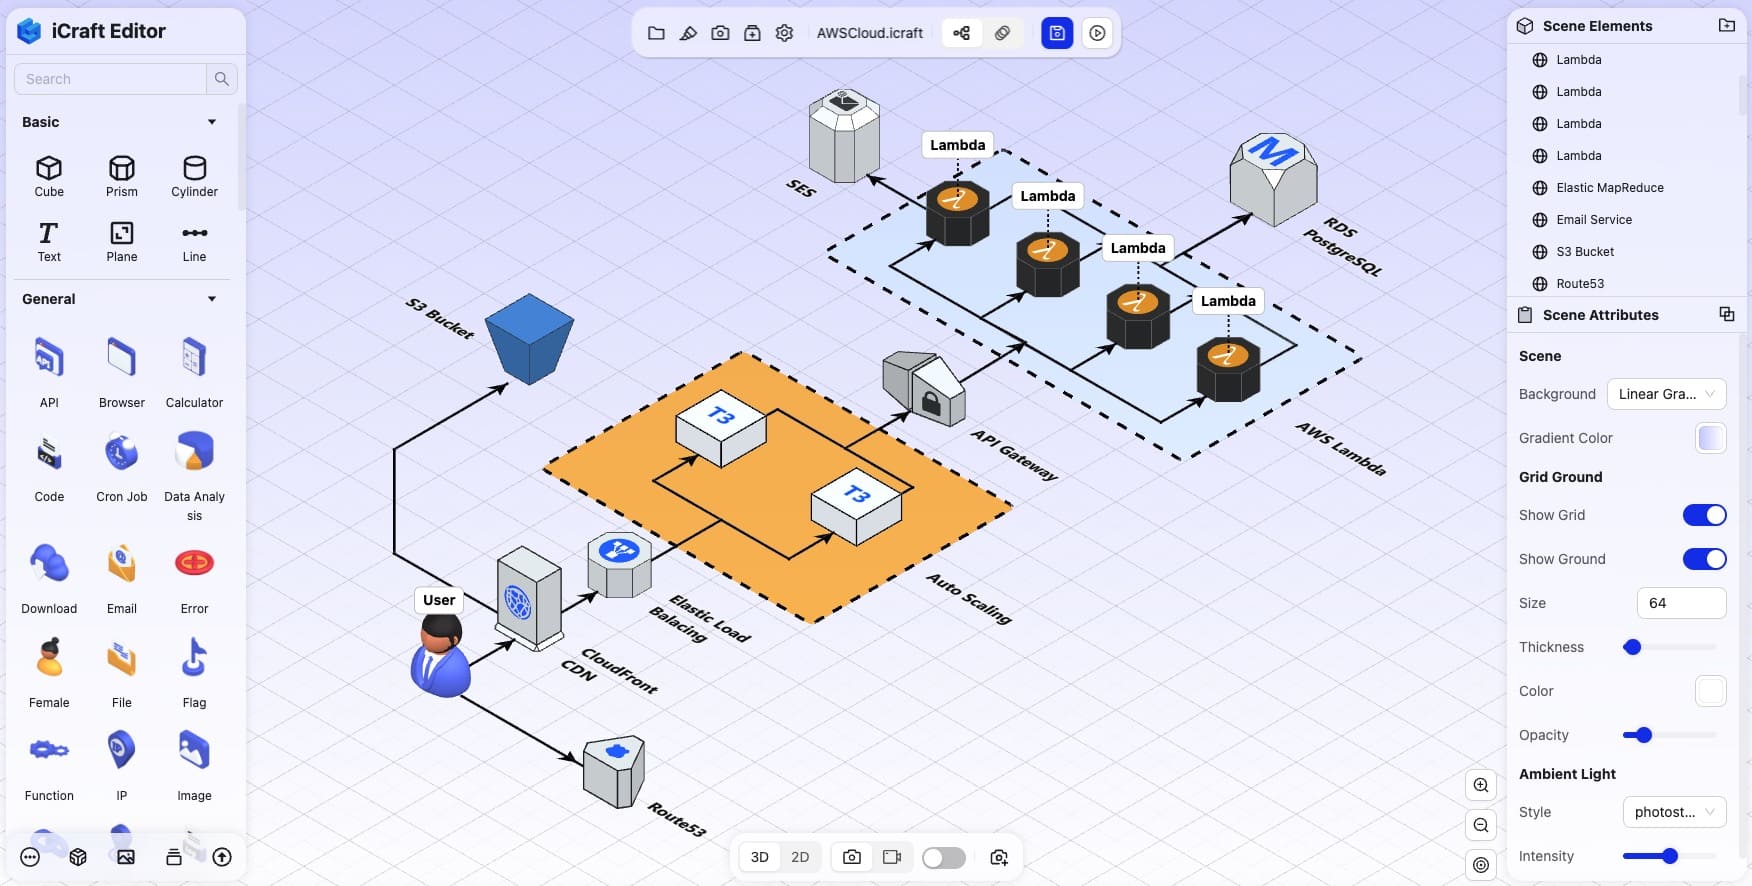Viewport: 1752px width, 886px height.
Task: Start preview with the play icon
Action: click(1097, 33)
